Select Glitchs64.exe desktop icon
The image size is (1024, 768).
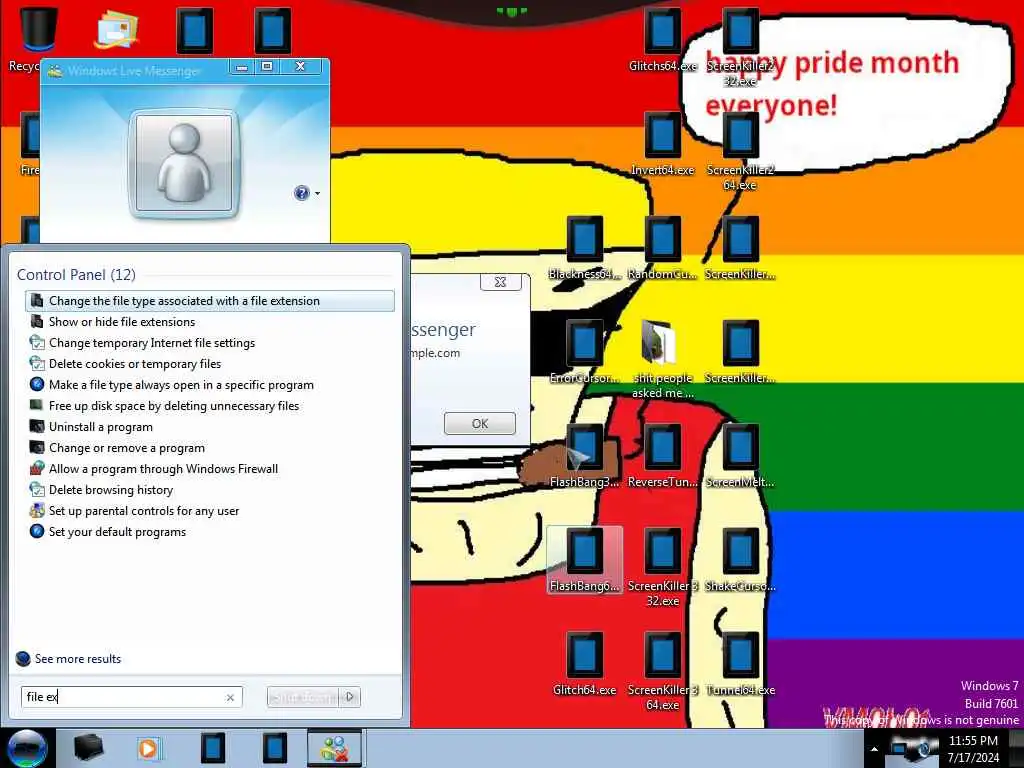(x=663, y=39)
